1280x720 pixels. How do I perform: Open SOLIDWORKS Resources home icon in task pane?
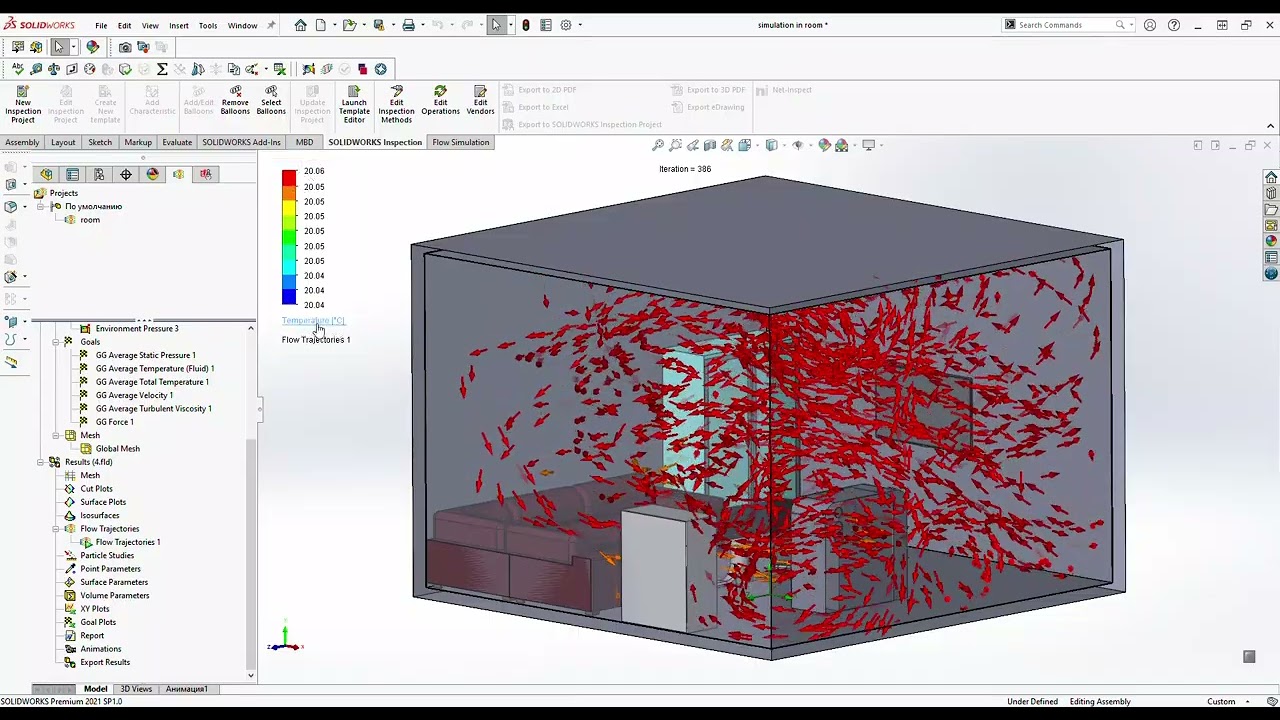tap(1271, 178)
